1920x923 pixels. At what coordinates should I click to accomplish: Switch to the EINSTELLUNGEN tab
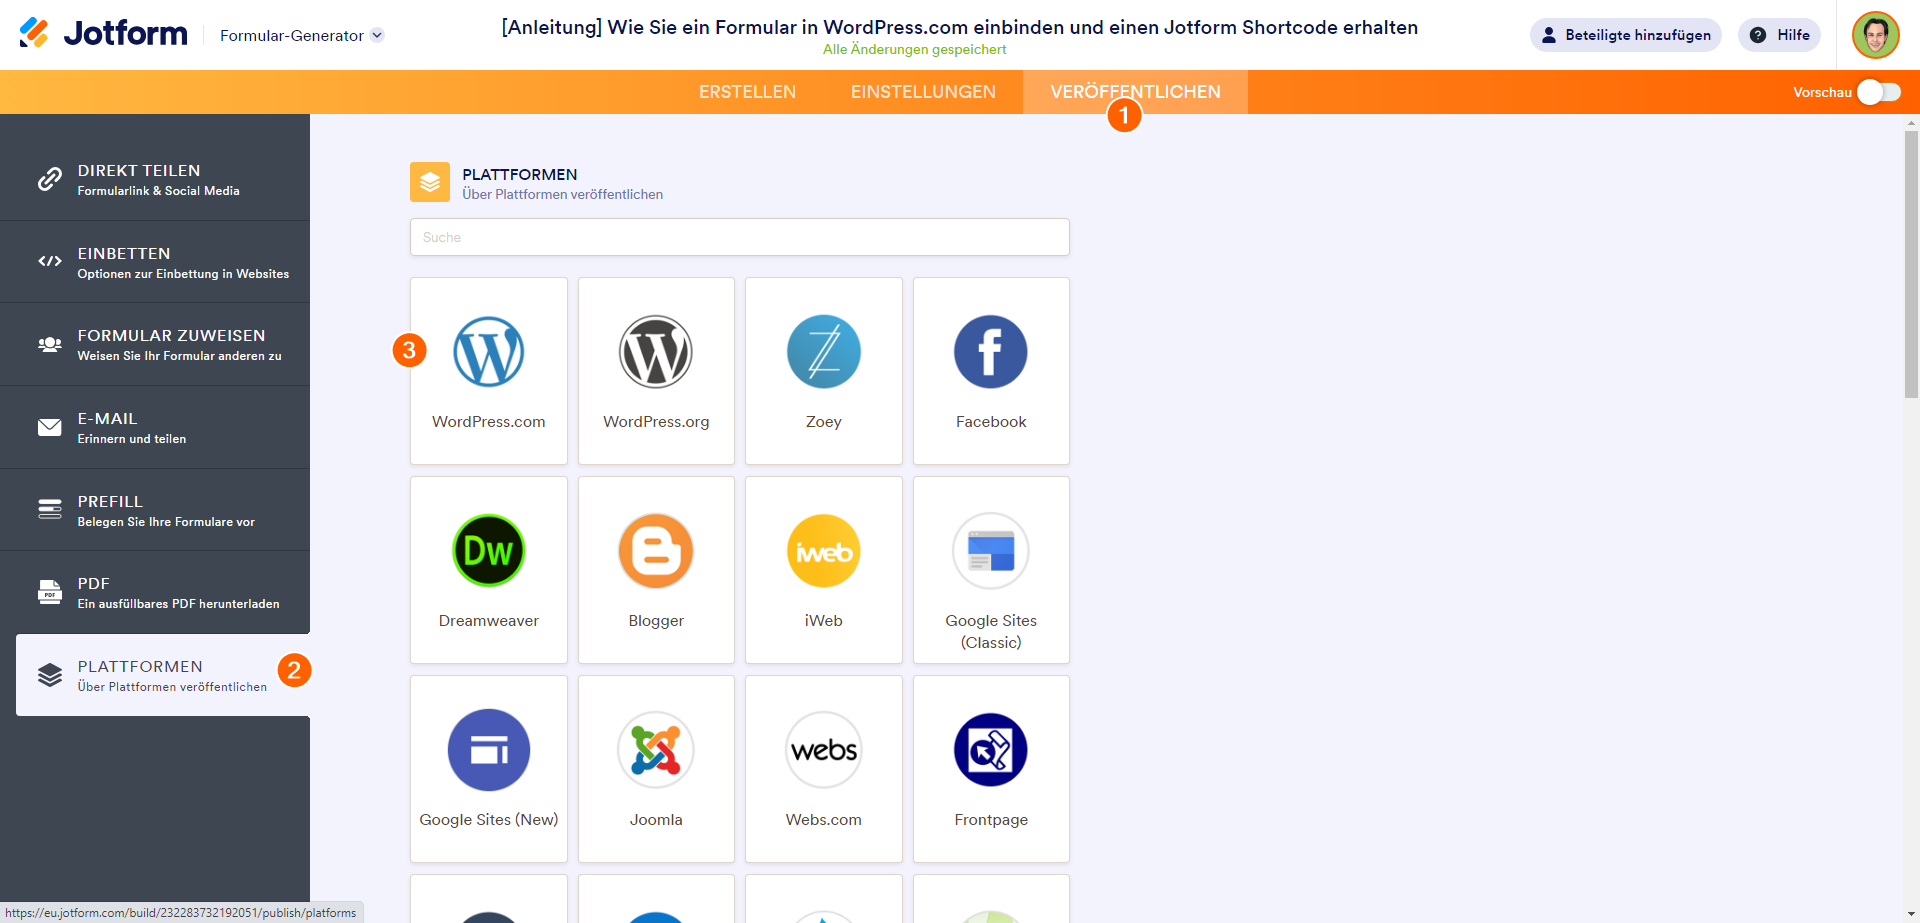click(922, 91)
